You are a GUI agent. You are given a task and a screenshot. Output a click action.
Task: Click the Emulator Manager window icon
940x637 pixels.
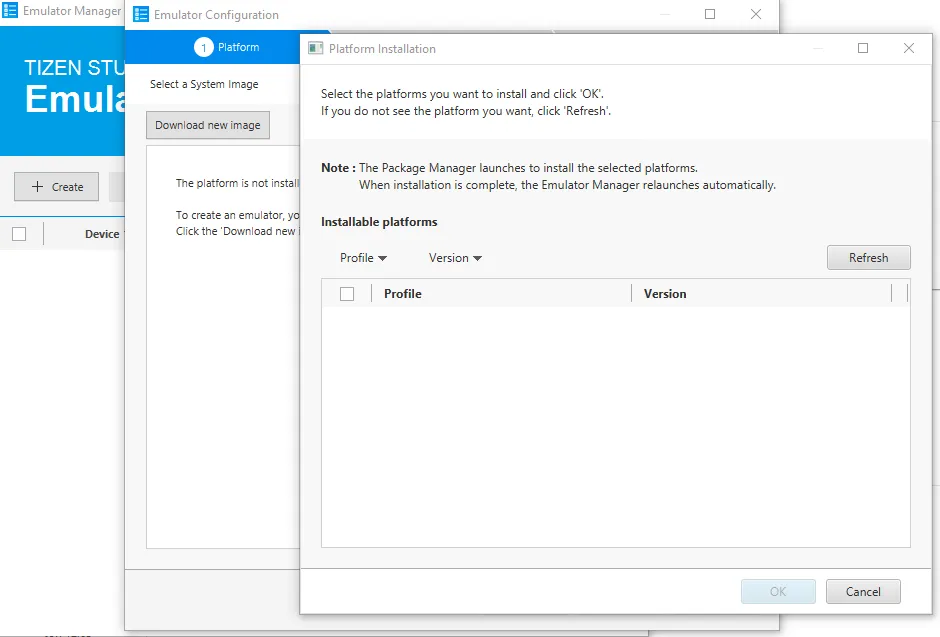point(10,10)
